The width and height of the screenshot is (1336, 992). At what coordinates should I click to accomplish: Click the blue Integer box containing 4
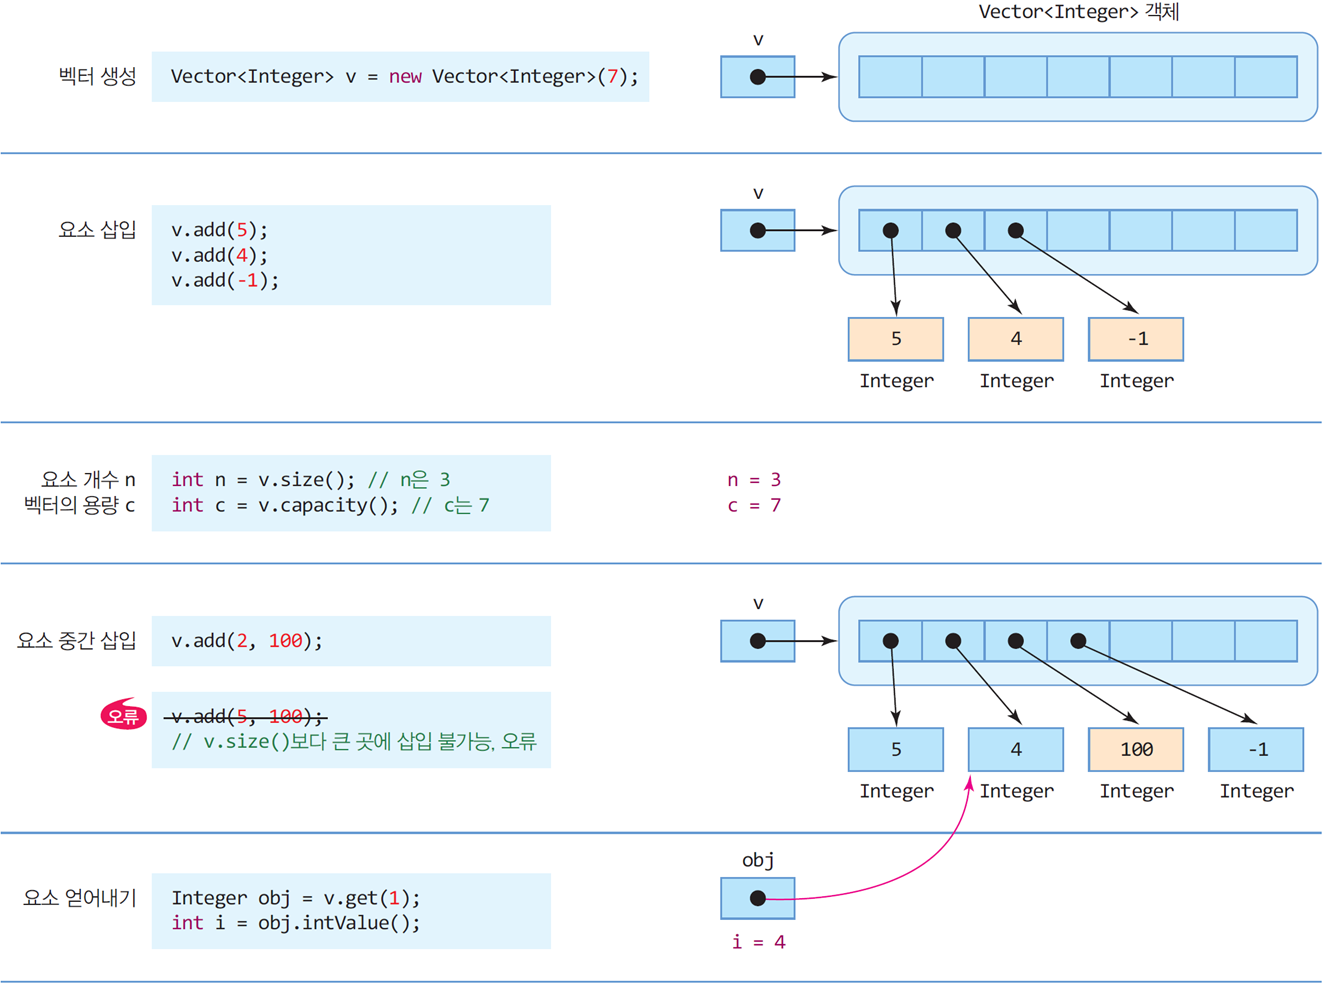[1016, 750]
